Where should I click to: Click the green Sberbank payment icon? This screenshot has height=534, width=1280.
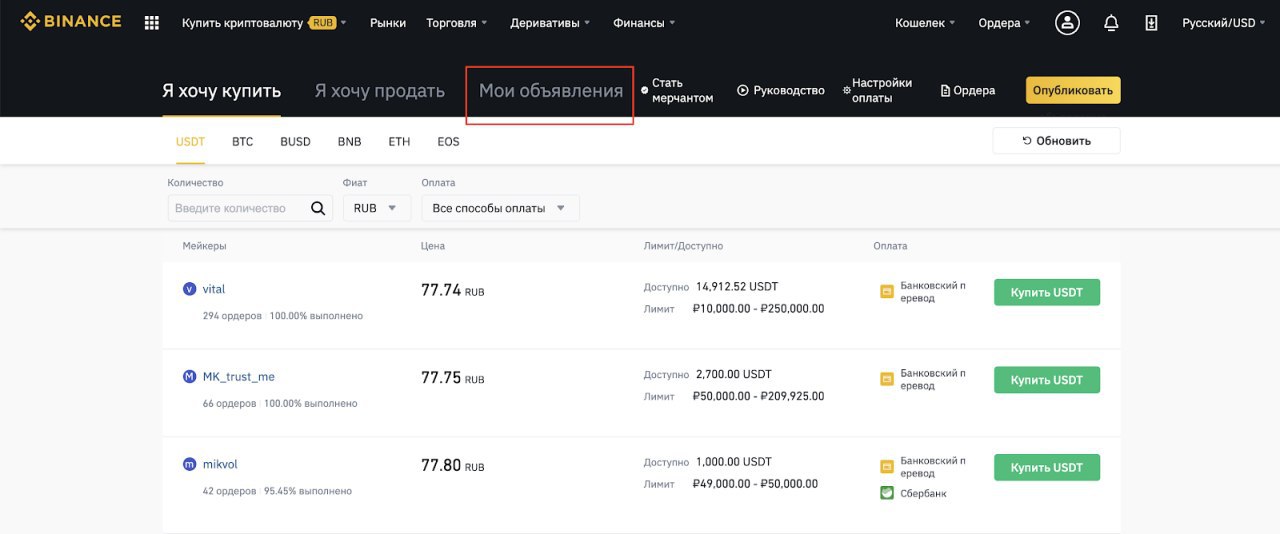886,493
